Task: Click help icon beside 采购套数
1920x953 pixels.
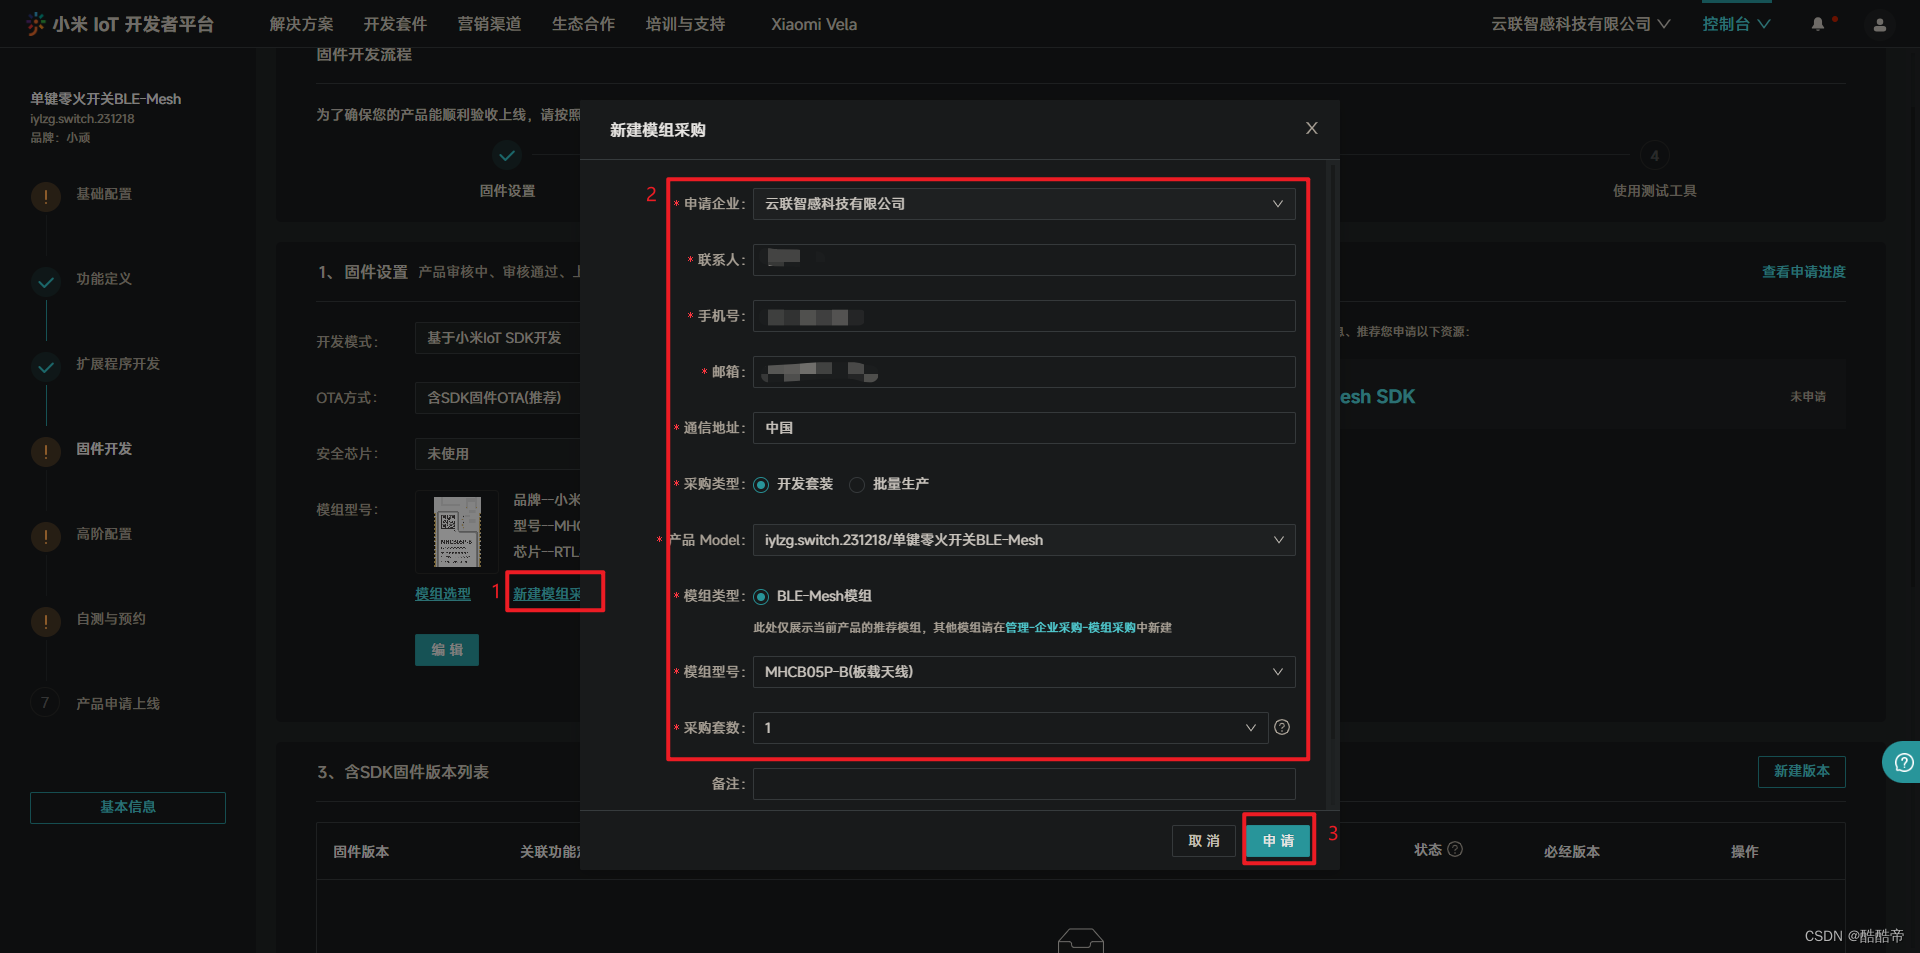Action: click(1282, 727)
